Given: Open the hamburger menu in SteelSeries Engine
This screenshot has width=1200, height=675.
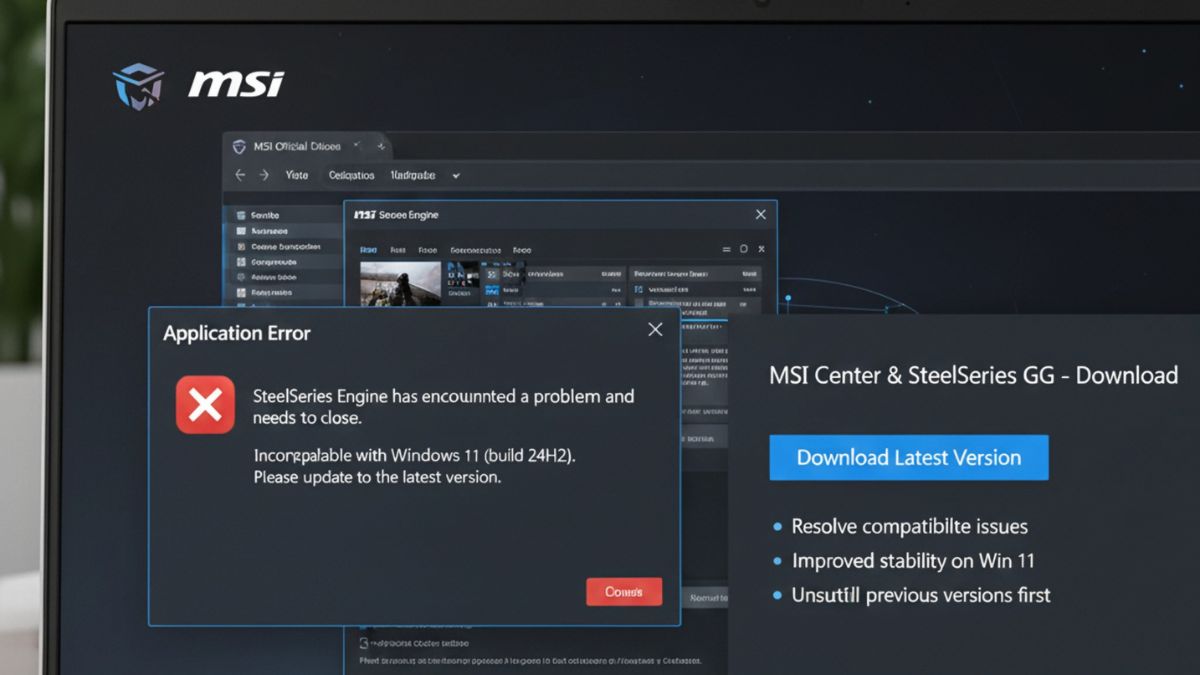Looking at the screenshot, I should pos(725,248).
